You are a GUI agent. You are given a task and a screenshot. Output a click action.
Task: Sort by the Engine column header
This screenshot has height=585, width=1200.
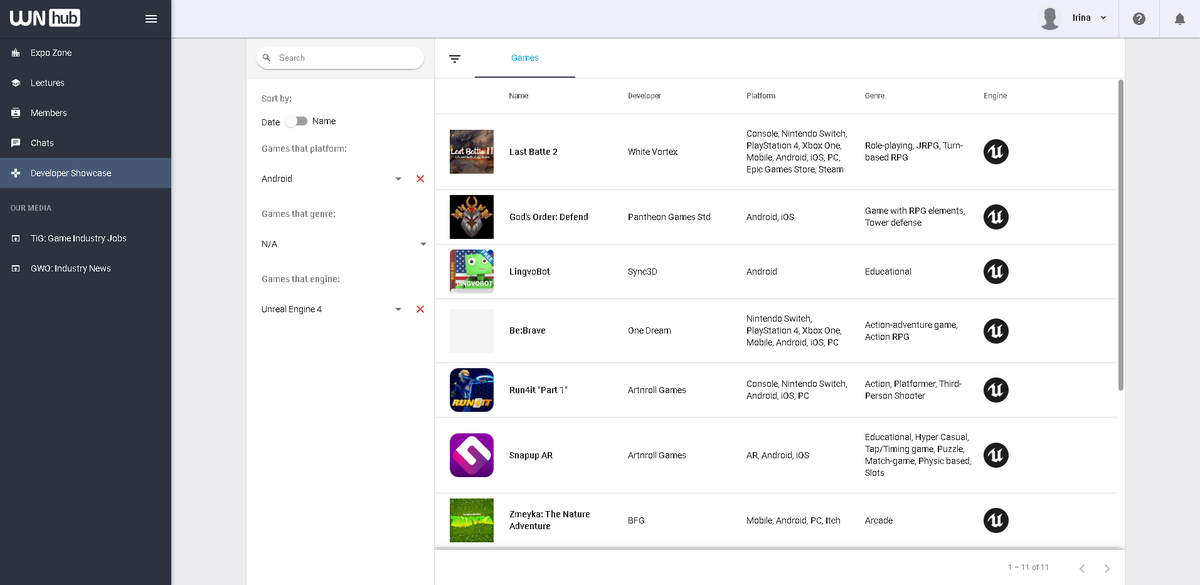995,96
